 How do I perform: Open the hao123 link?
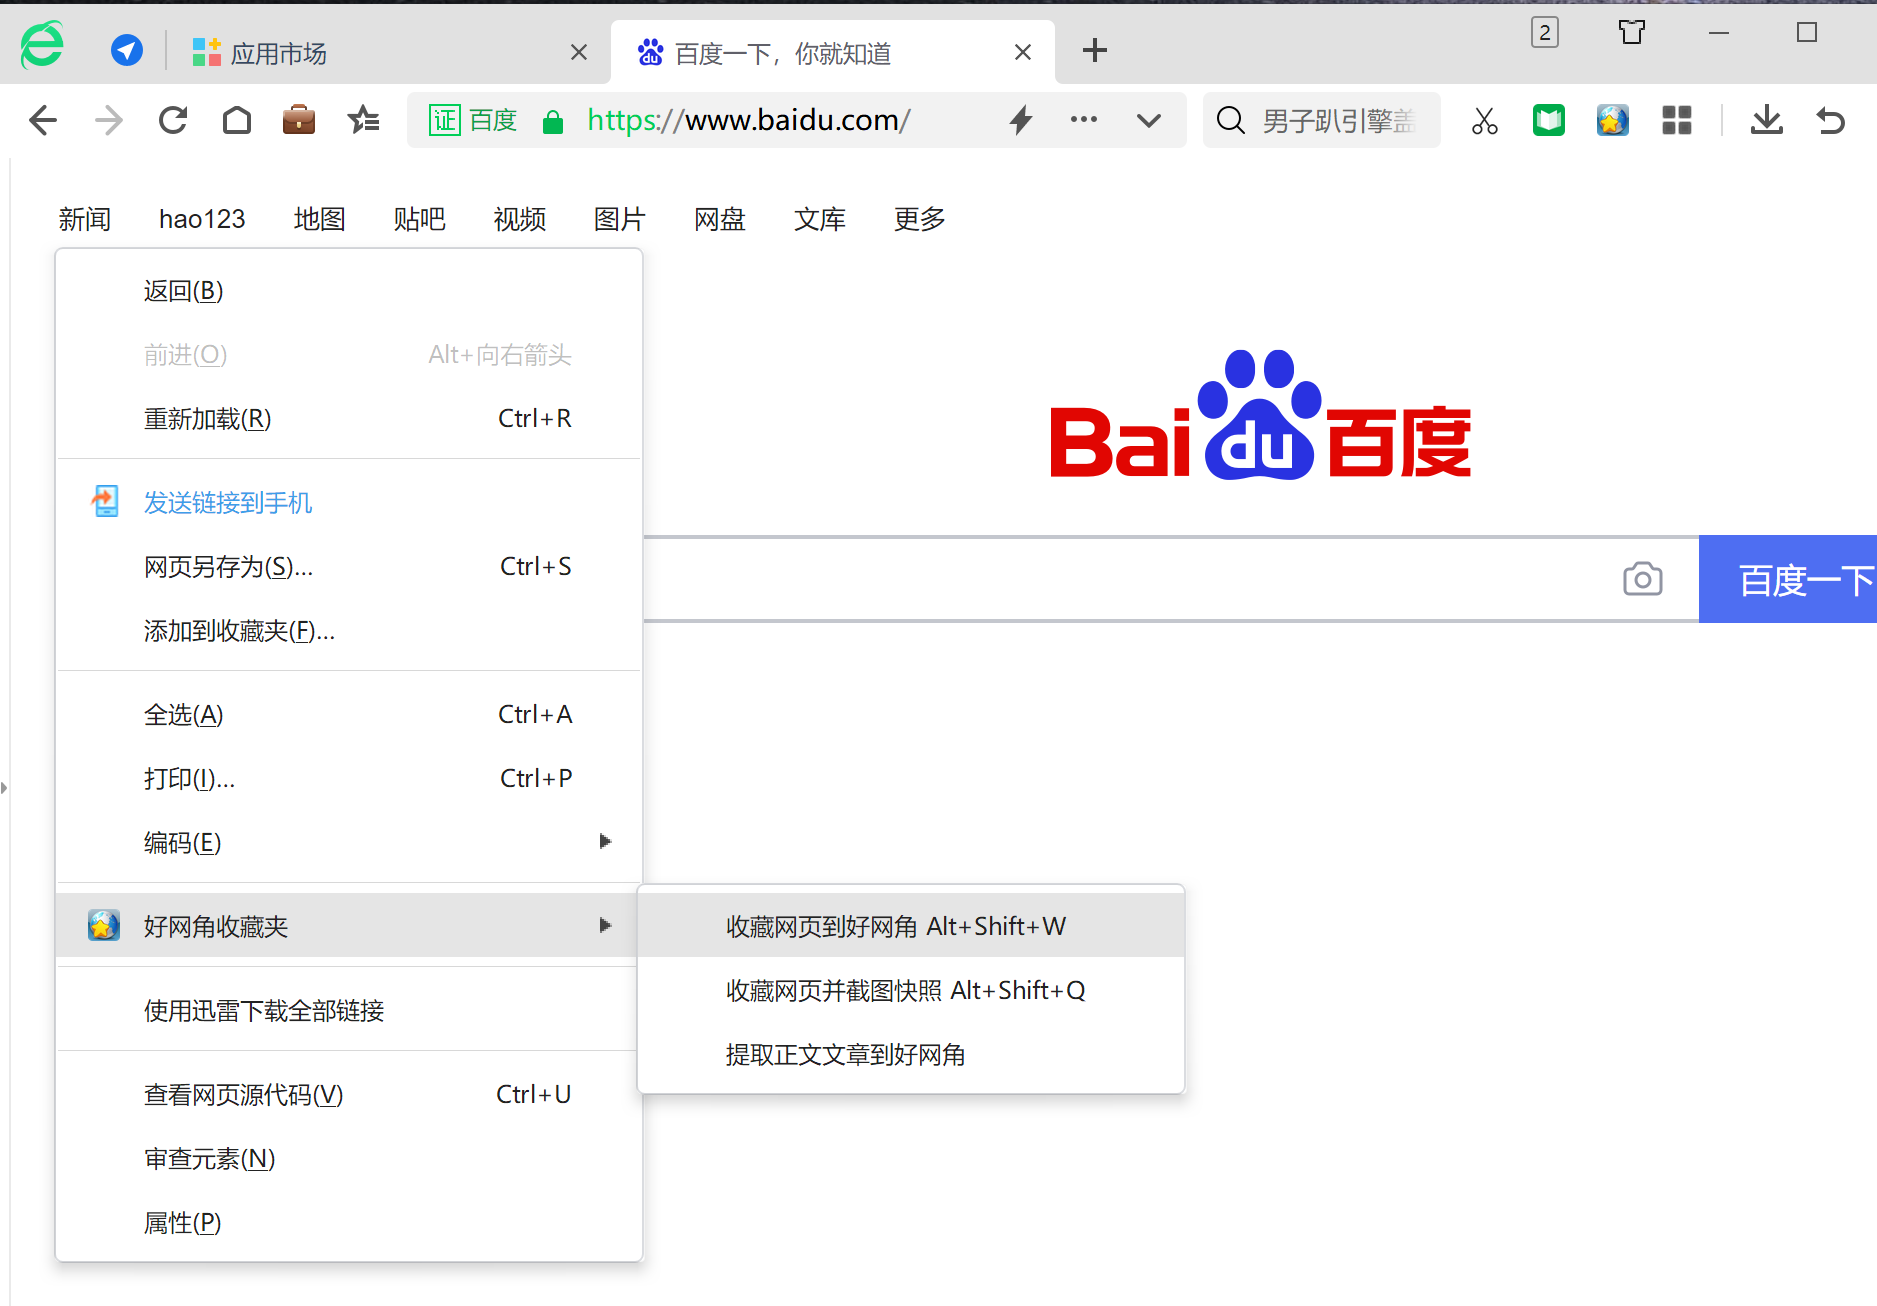202,219
